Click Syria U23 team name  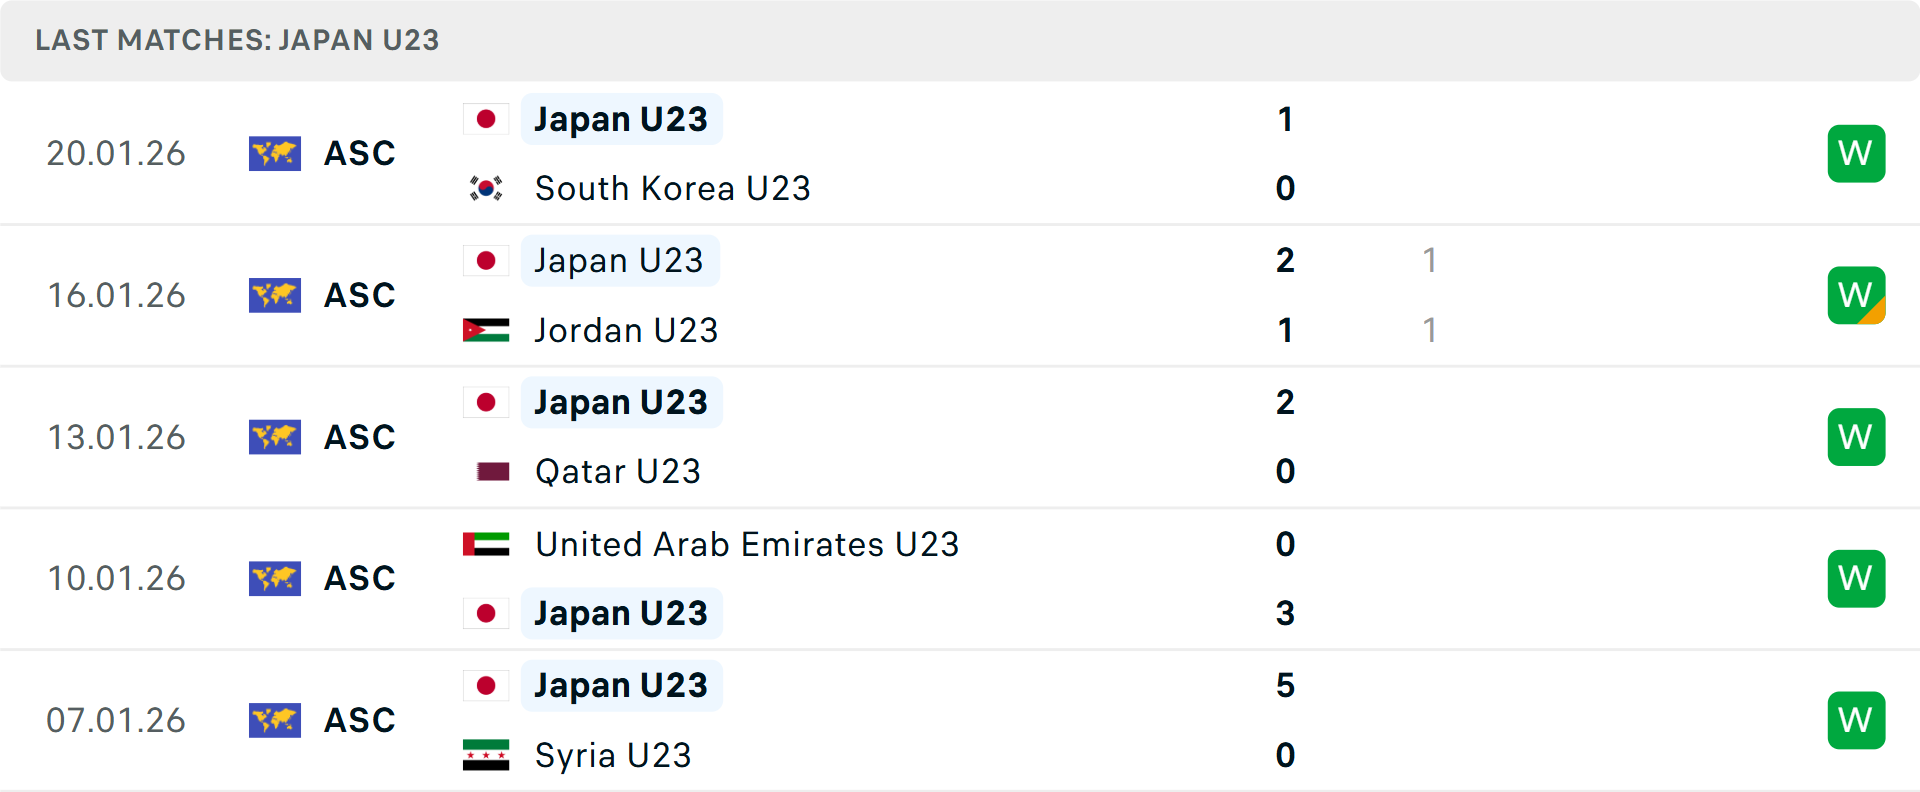613,755
